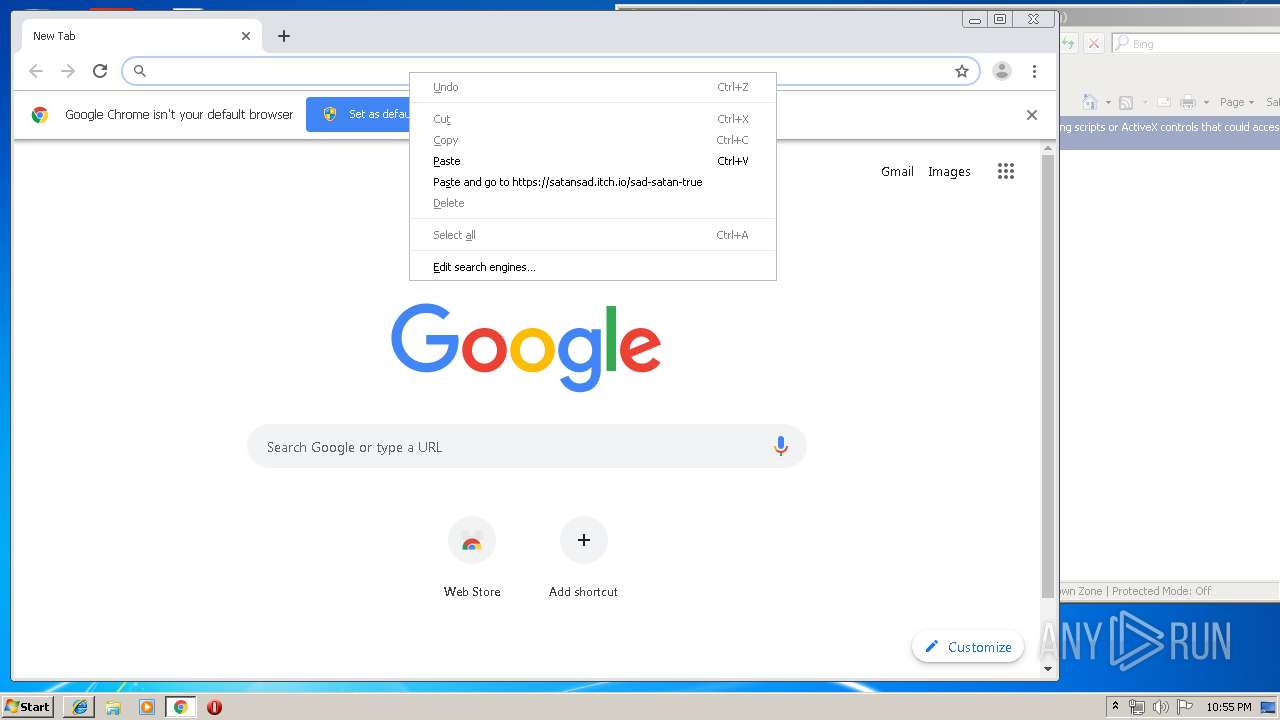Click the voice search microphone
1280x720 pixels.
click(x=781, y=447)
